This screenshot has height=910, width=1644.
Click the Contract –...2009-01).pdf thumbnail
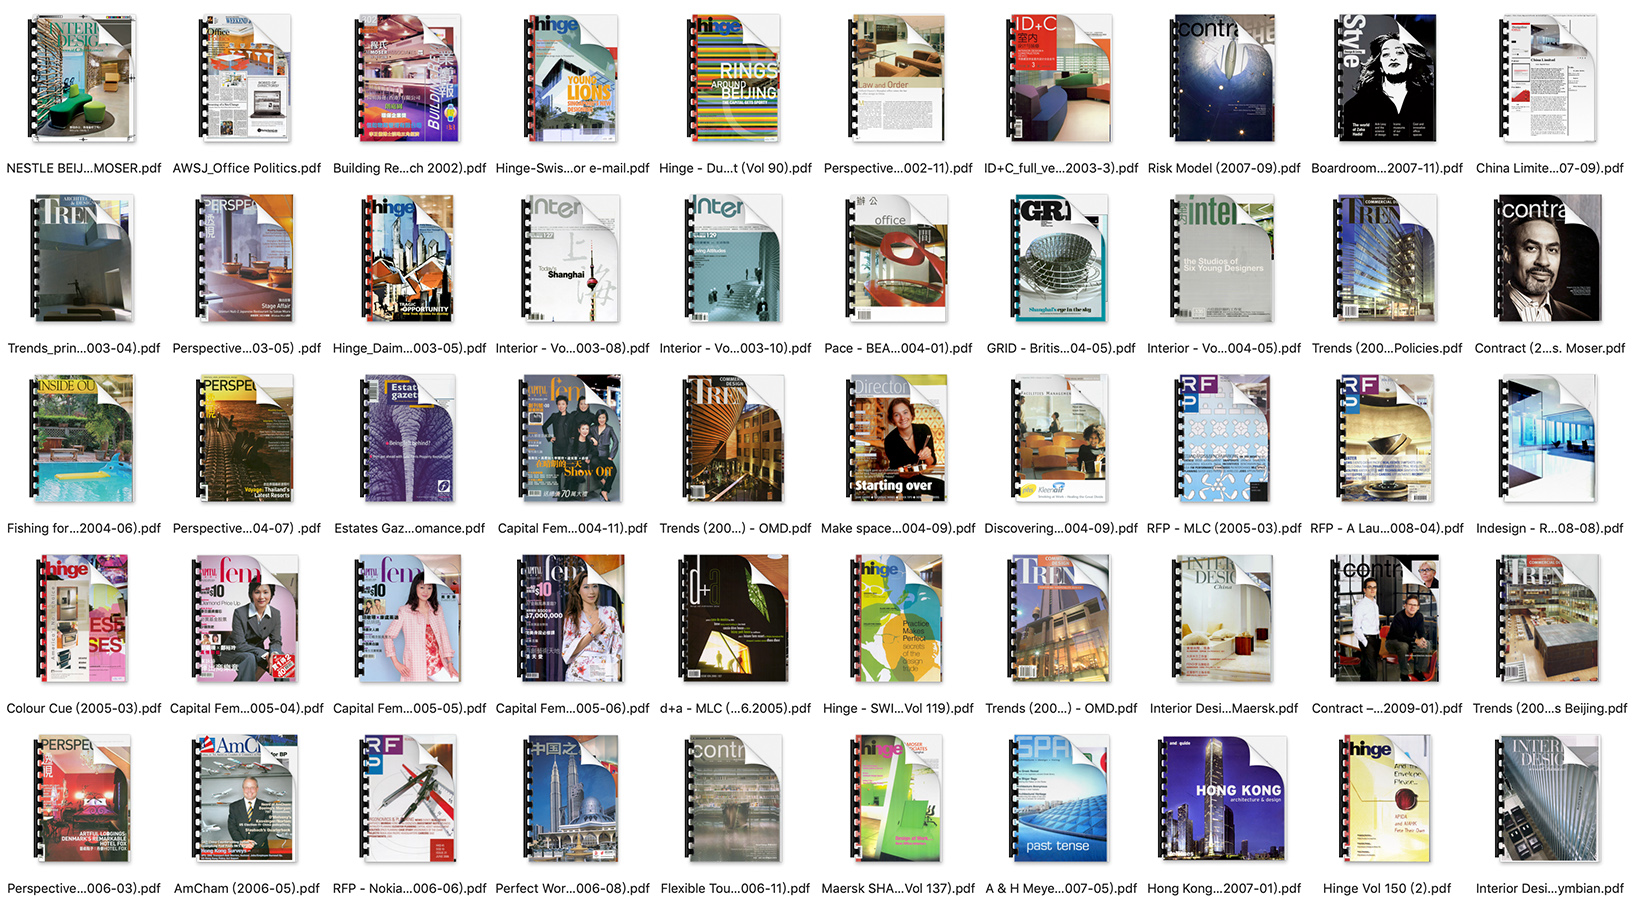coord(1387,618)
